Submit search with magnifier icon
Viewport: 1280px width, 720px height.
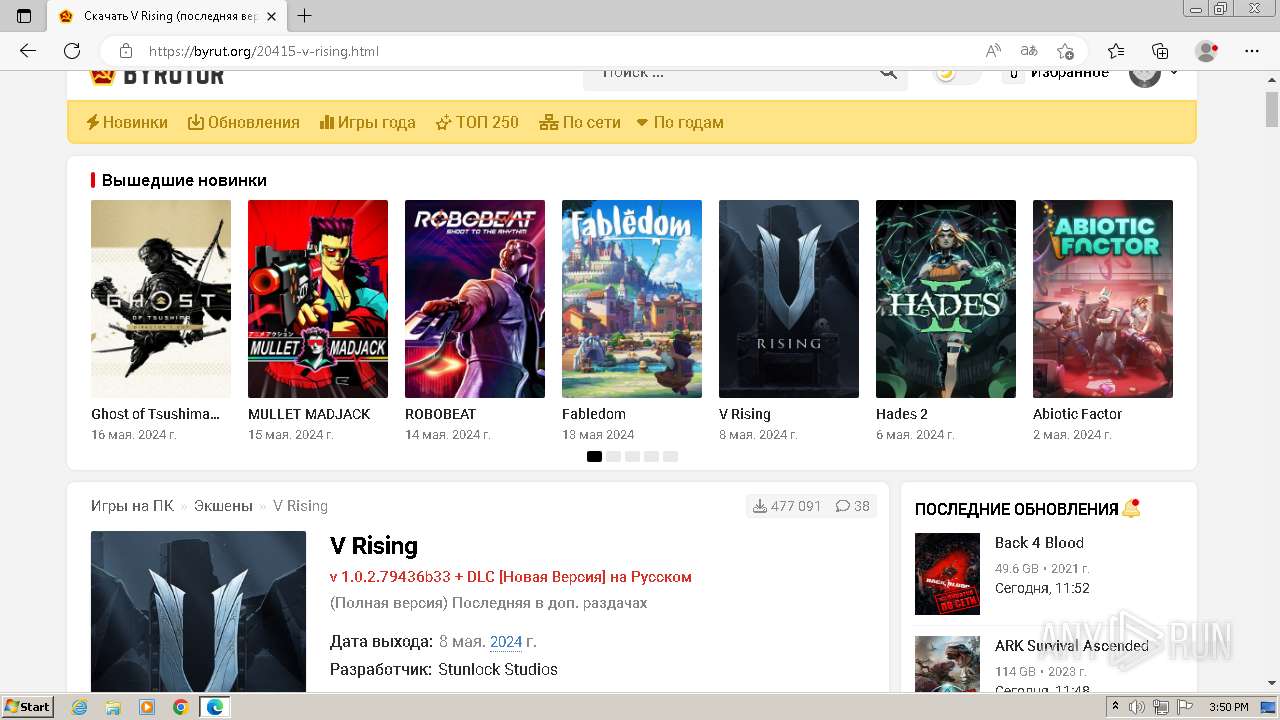pos(889,72)
